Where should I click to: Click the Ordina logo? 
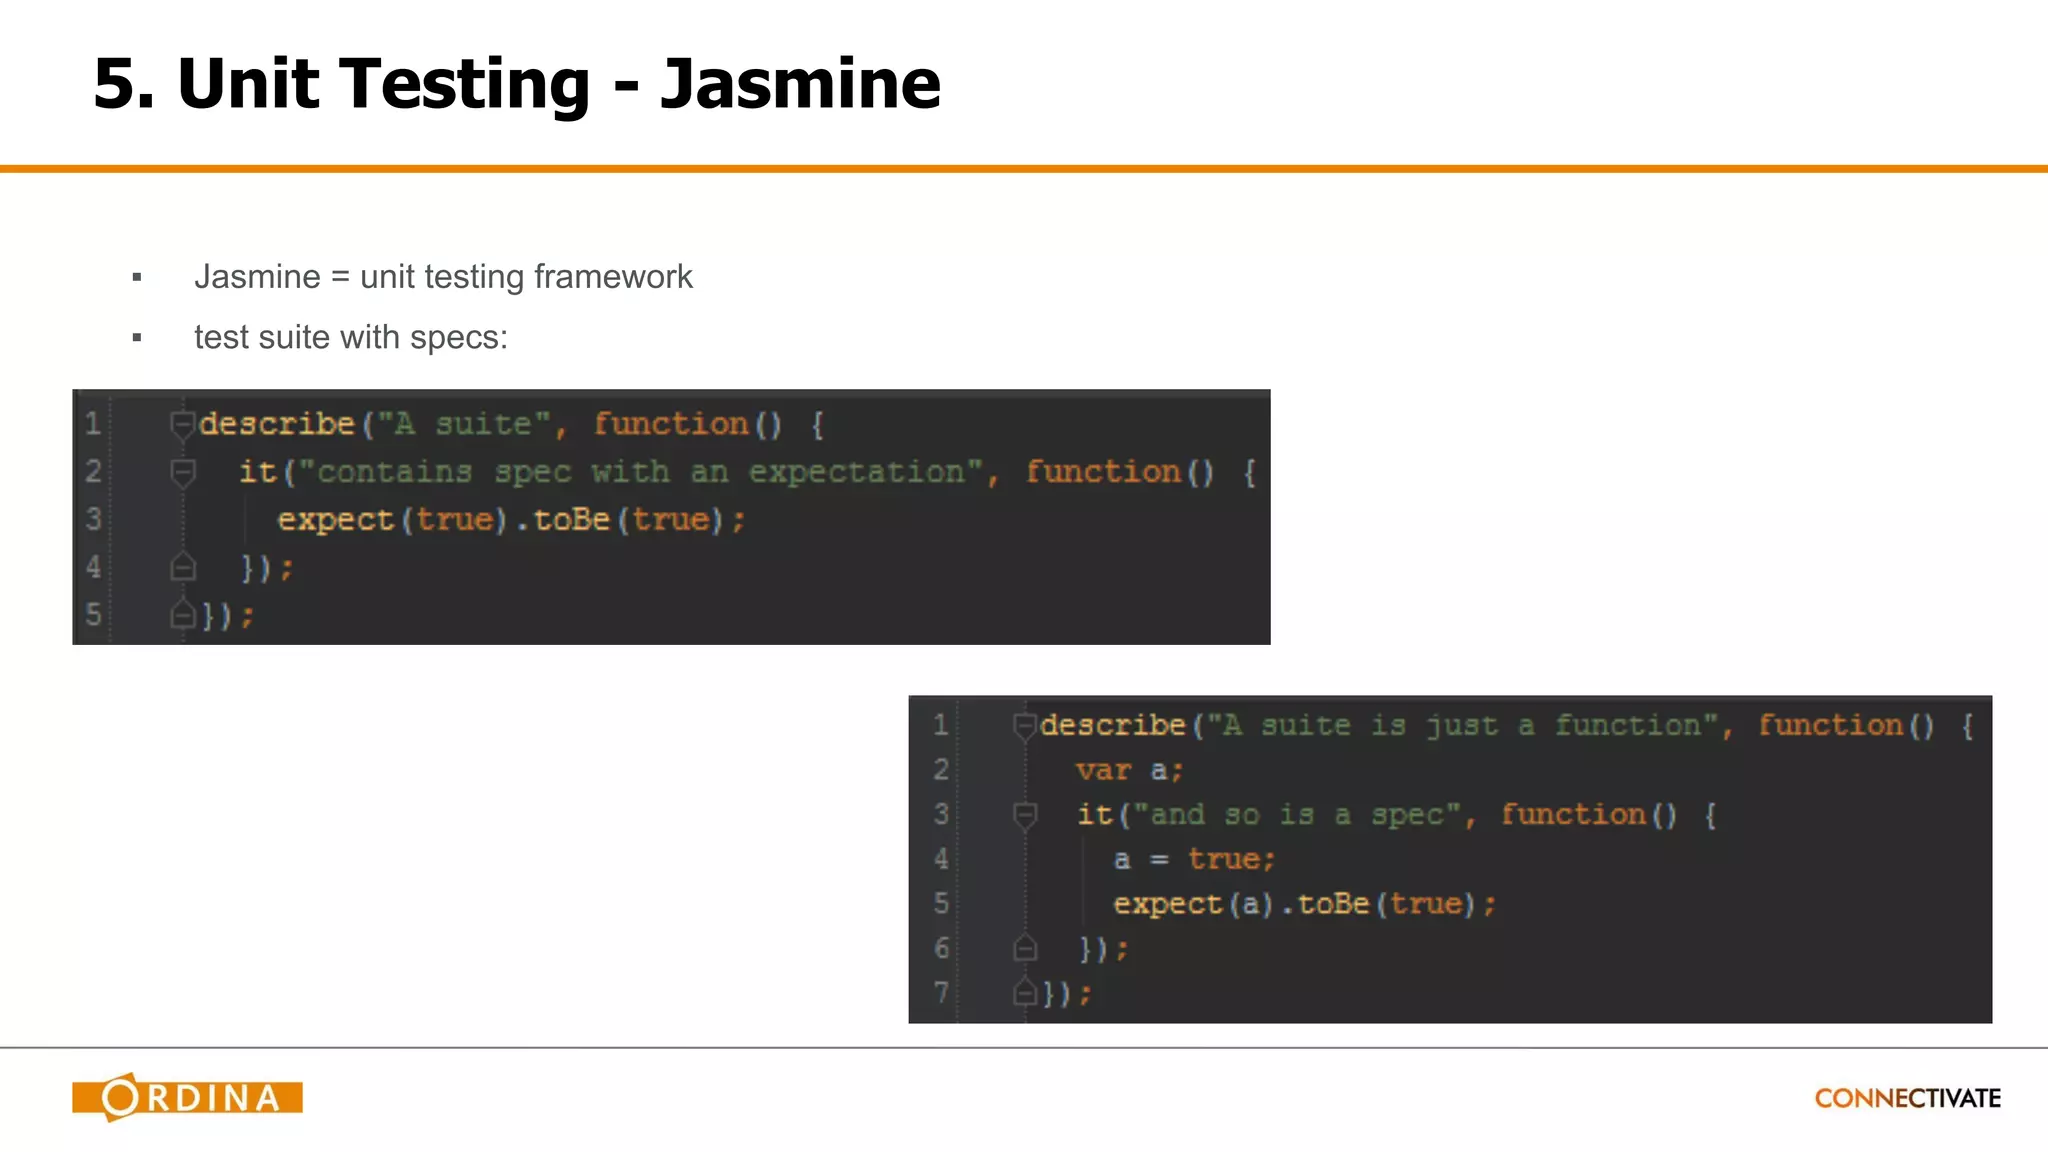pos(187,1097)
